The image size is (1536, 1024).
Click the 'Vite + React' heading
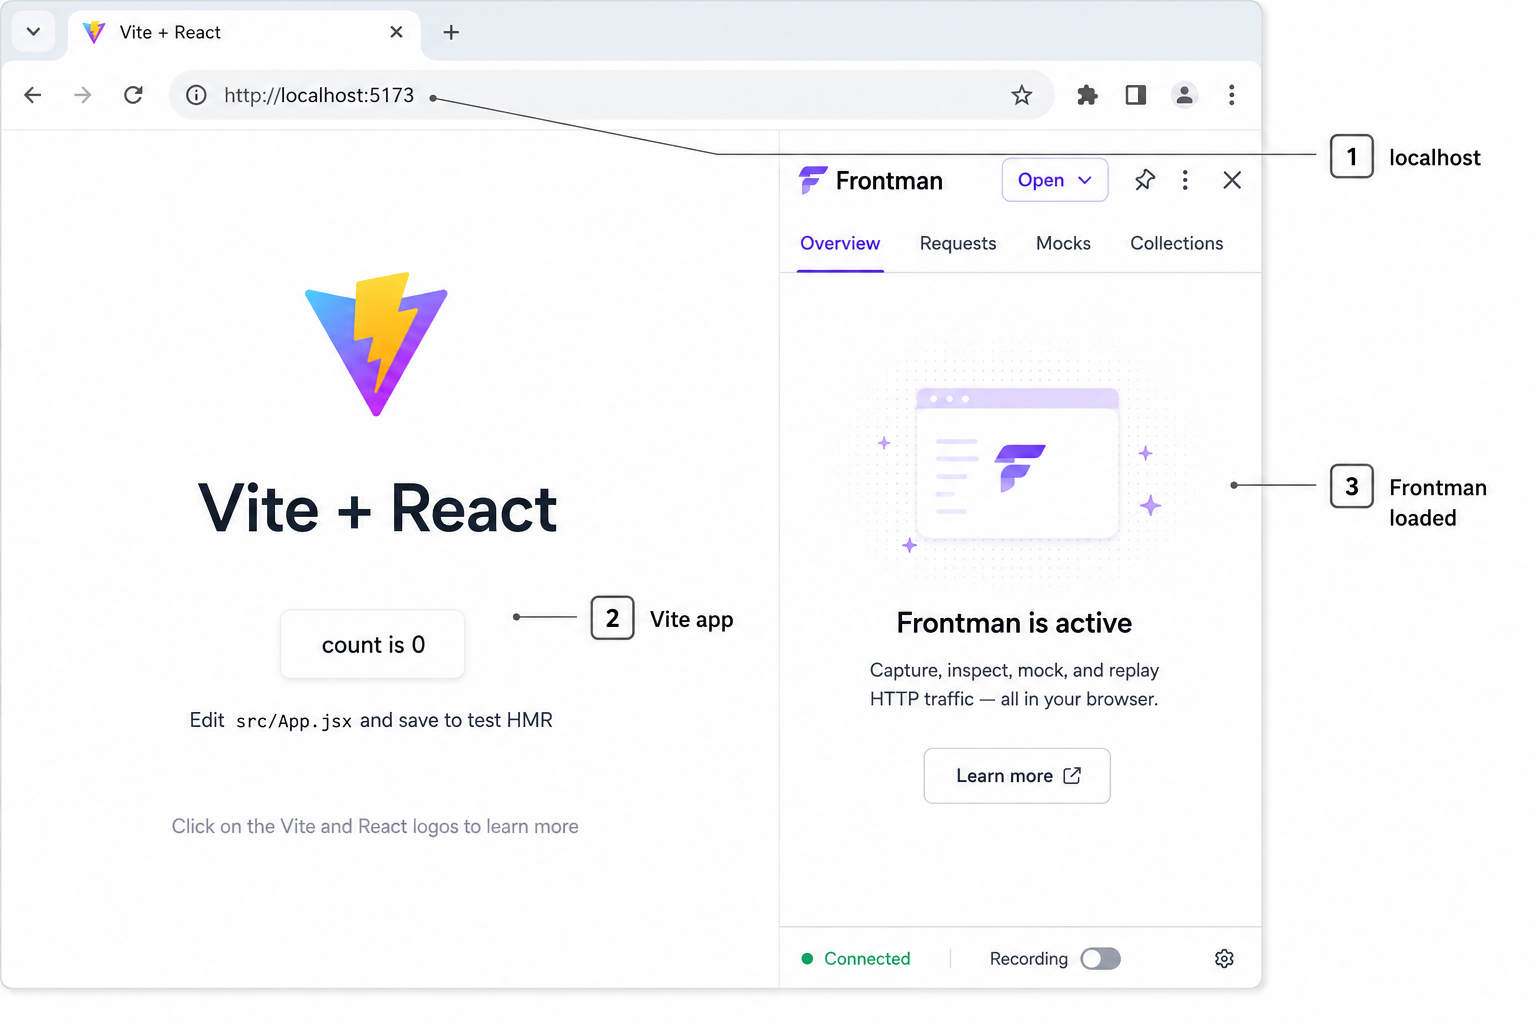pyautogui.click(x=377, y=509)
